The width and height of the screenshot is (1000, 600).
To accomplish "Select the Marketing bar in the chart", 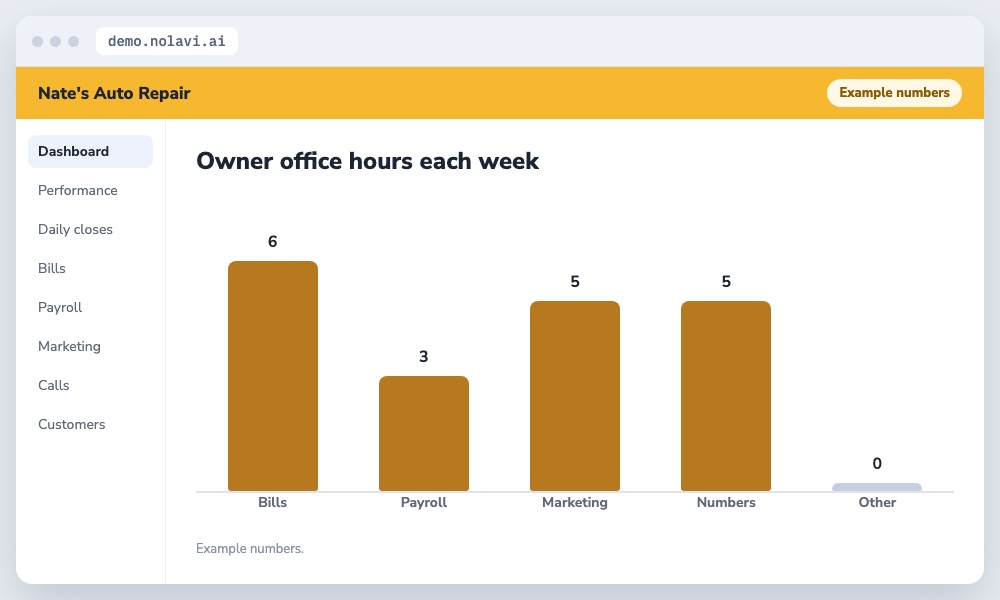I will coord(575,396).
